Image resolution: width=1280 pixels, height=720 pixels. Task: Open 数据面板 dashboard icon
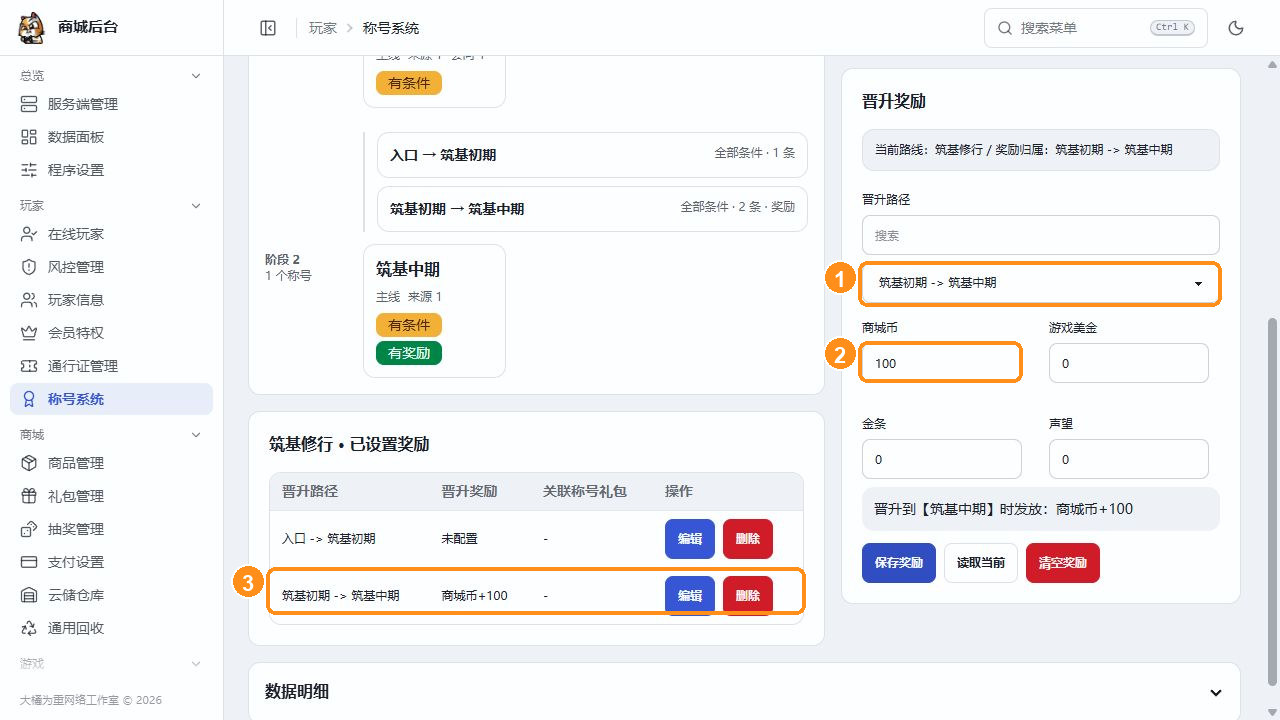click(x=29, y=137)
